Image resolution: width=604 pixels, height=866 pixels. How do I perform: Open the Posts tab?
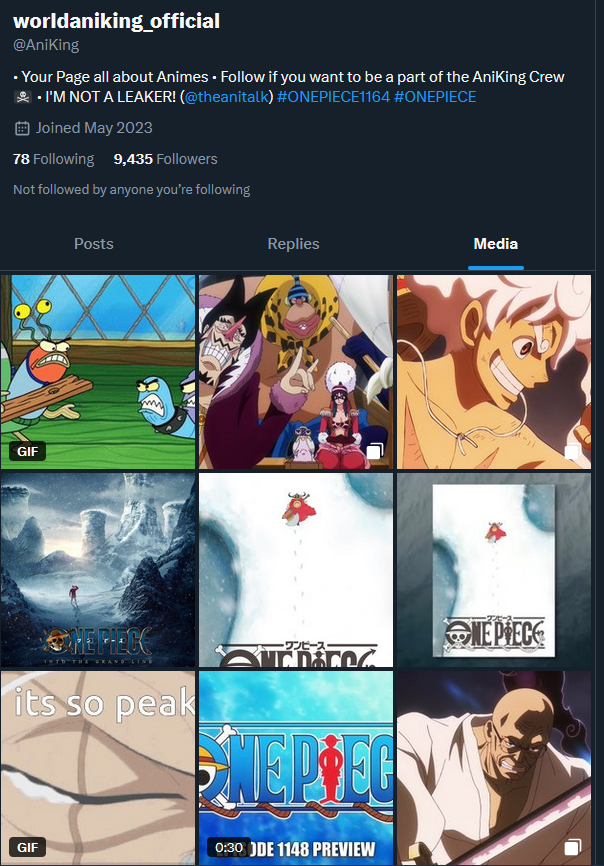point(94,244)
